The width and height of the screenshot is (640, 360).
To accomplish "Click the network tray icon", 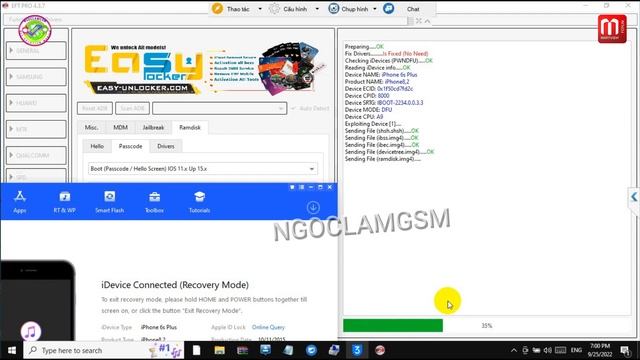I will pos(536,350).
